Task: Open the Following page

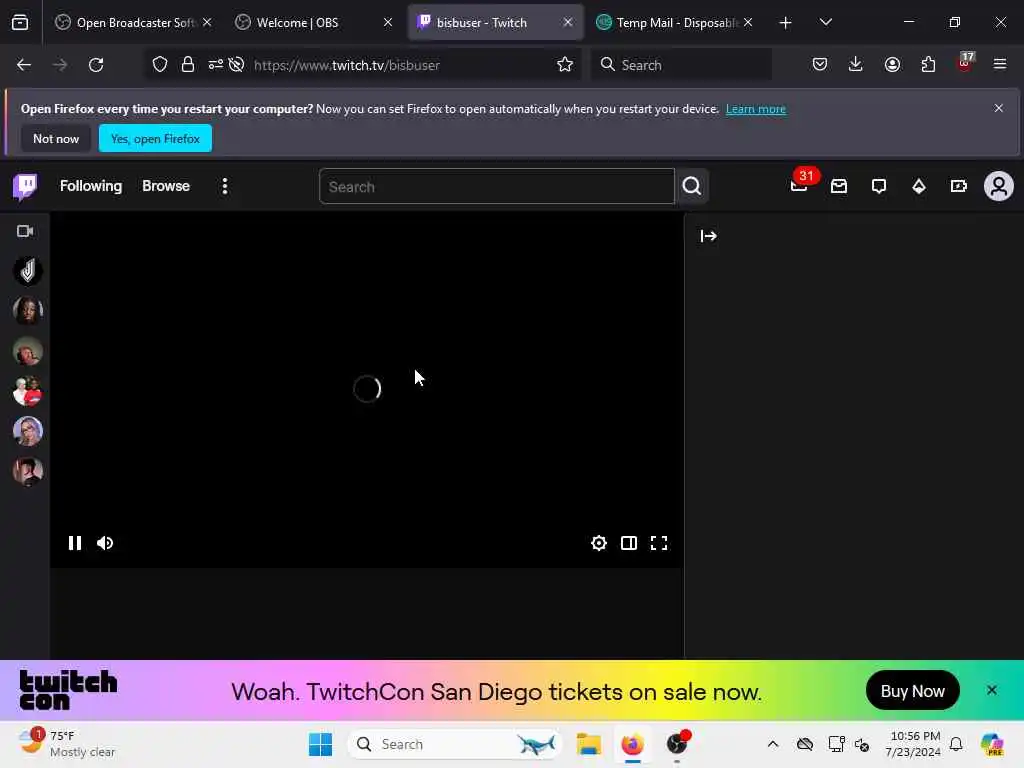Action: tap(91, 186)
